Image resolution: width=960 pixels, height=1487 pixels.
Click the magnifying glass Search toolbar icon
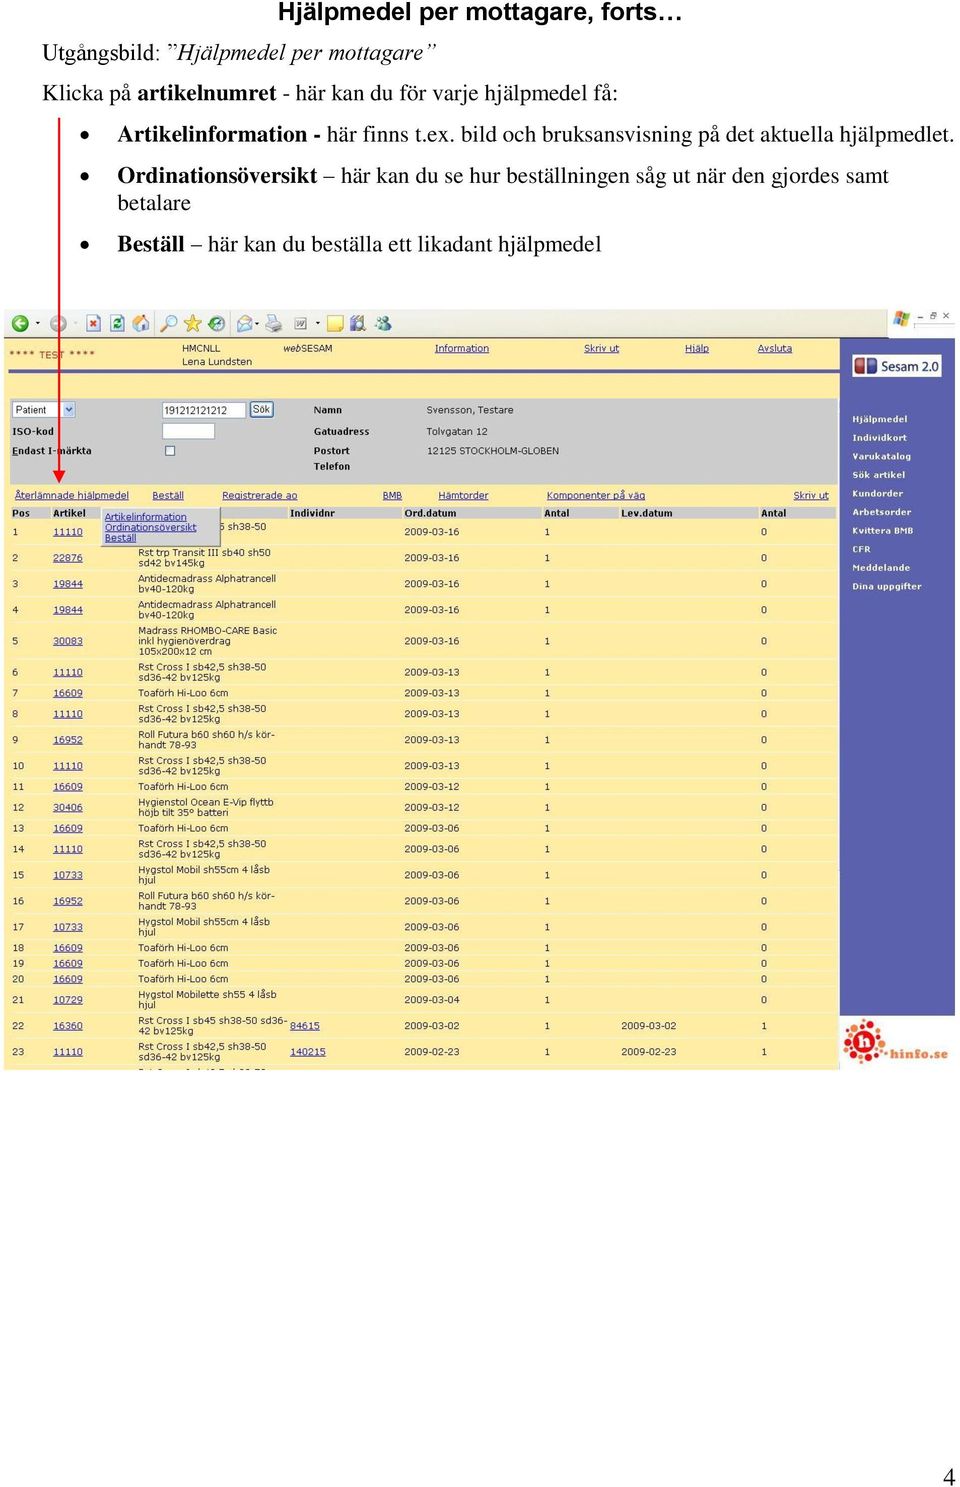[x=169, y=323]
